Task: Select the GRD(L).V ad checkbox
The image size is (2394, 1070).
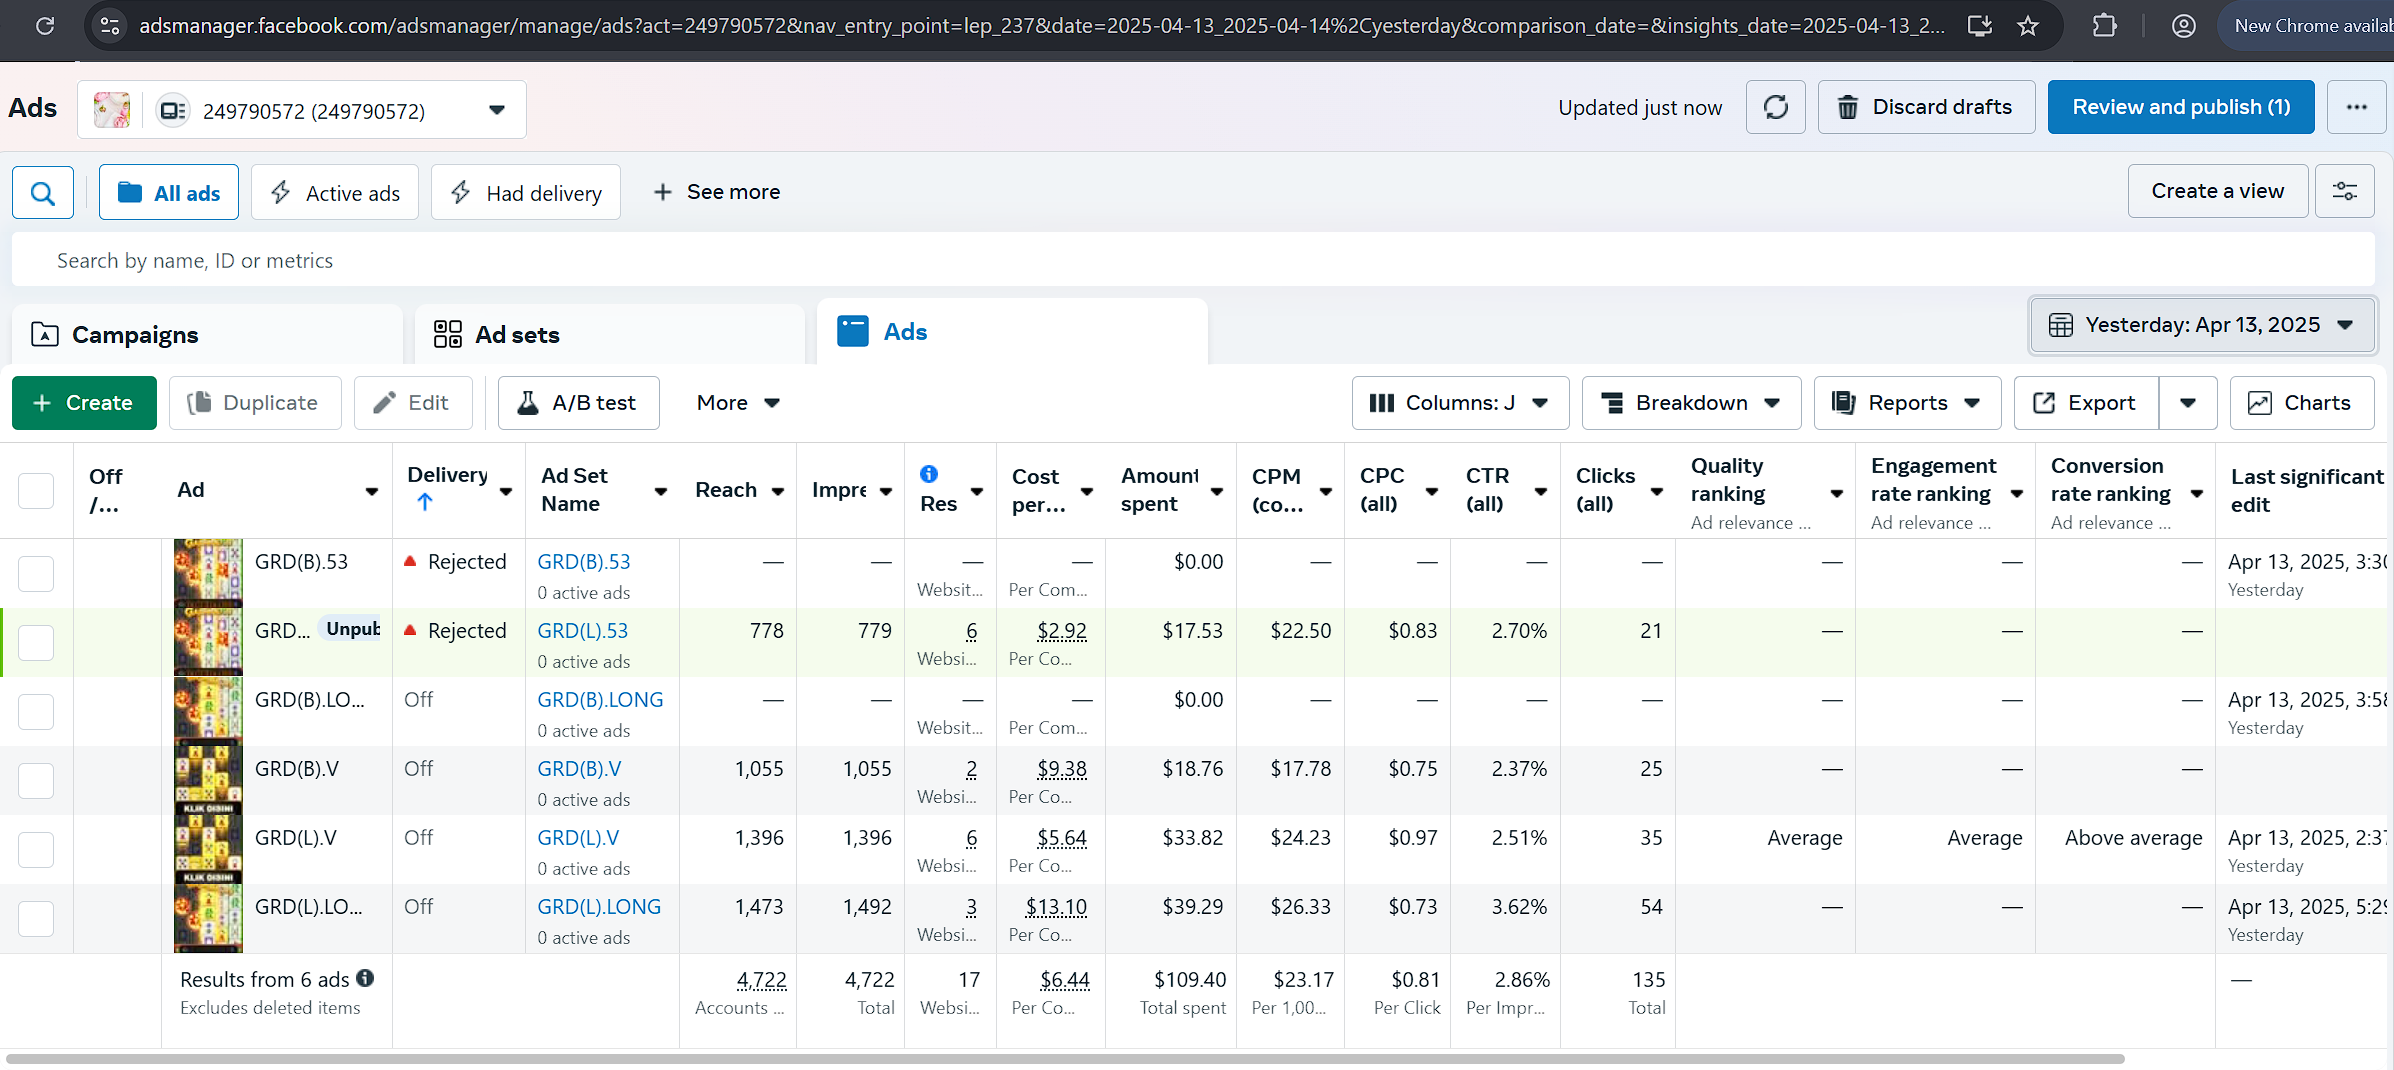Action: point(36,849)
